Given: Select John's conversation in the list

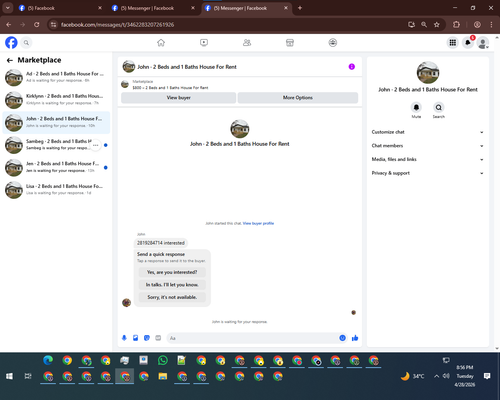Looking at the screenshot, I should pyautogui.click(x=56, y=122).
